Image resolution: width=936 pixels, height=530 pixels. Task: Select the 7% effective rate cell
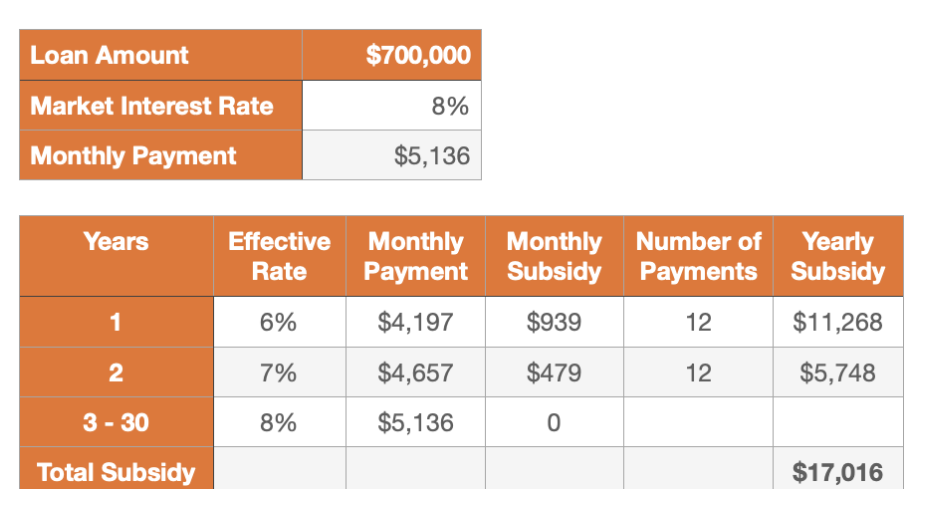[279, 373]
